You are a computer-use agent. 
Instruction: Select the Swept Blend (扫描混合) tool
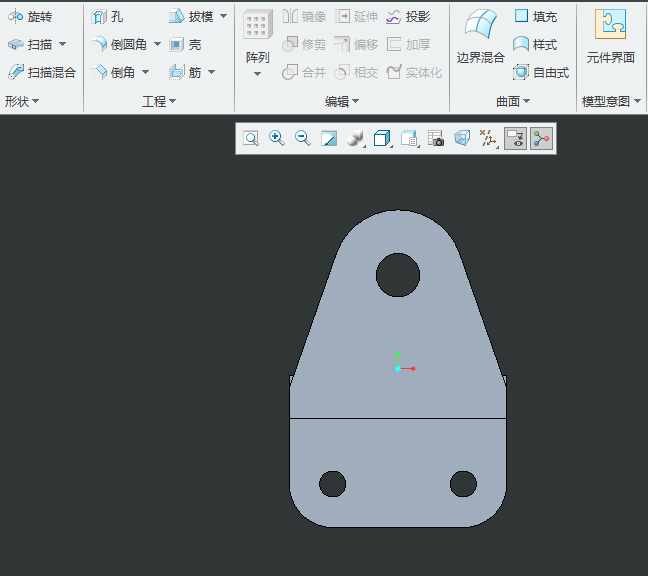(x=42, y=72)
